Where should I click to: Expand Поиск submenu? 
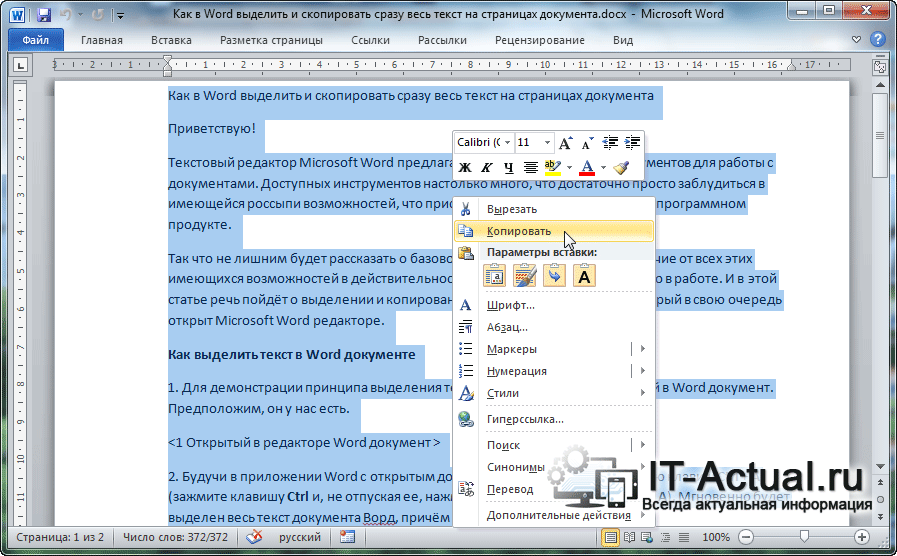554,445
